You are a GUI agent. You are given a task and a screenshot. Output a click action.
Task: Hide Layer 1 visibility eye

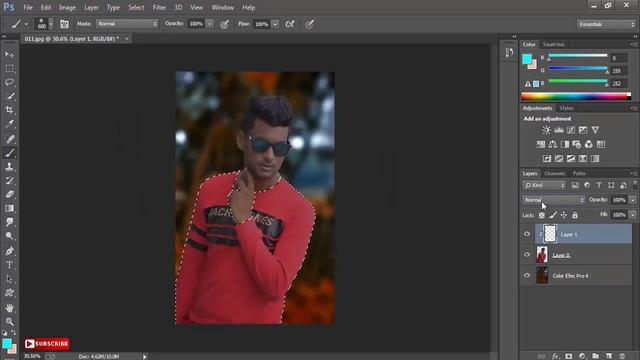[527, 234]
